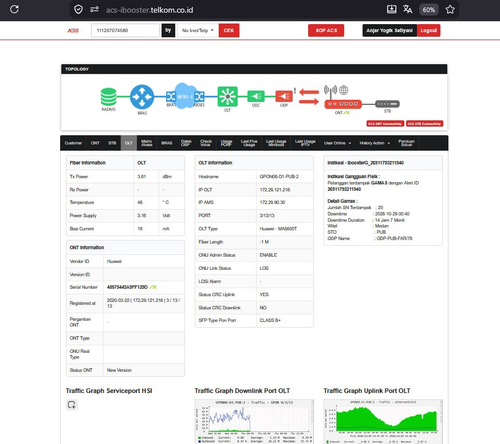The width and height of the screenshot is (500, 444).
Task: Expand the History Action dropdown menu
Action: pos(375,143)
